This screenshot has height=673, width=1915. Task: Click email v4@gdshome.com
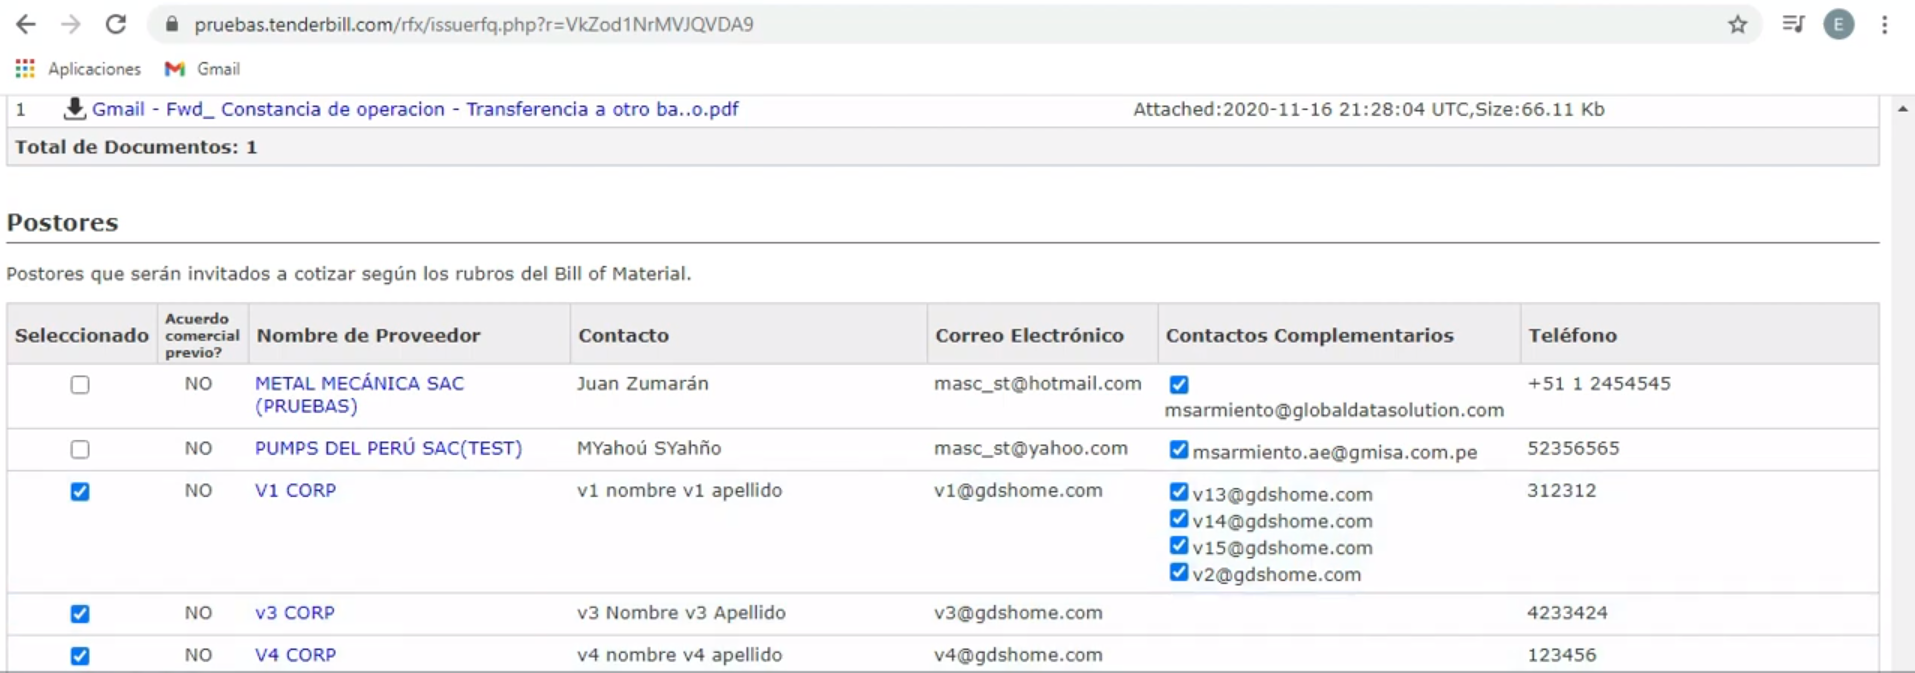1018,654
